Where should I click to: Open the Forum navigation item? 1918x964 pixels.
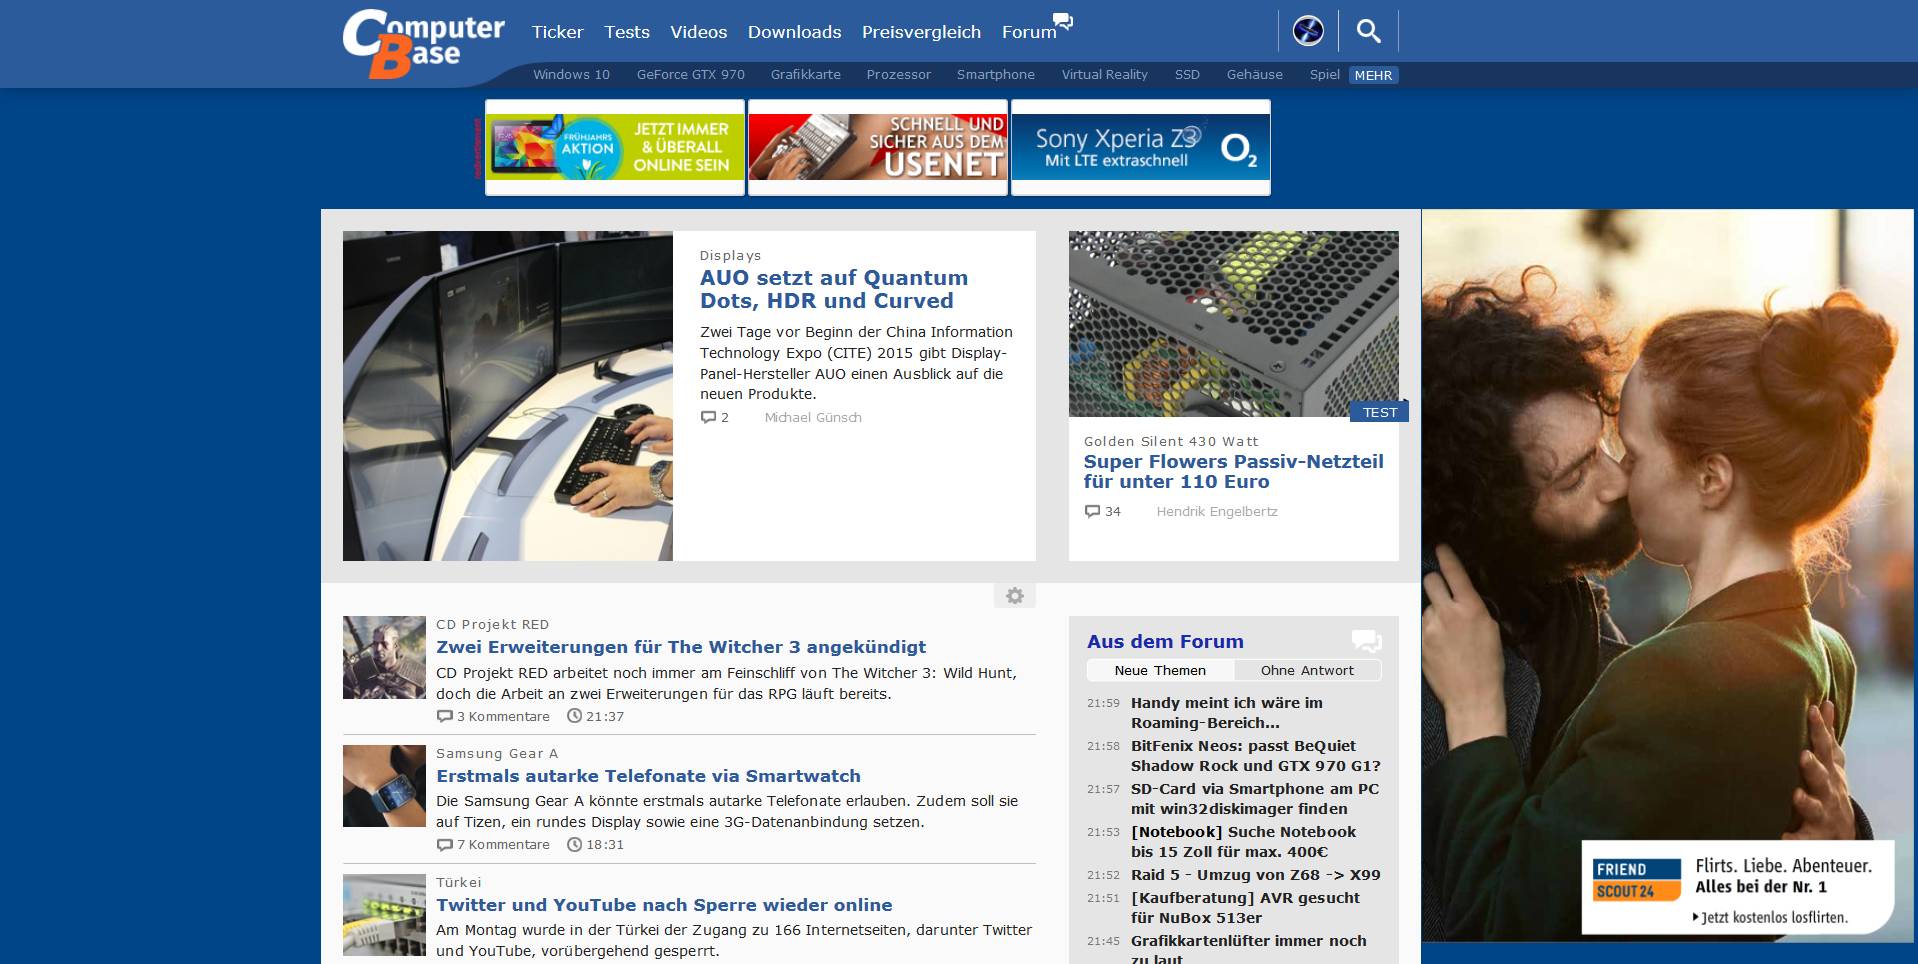pos(1029,32)
